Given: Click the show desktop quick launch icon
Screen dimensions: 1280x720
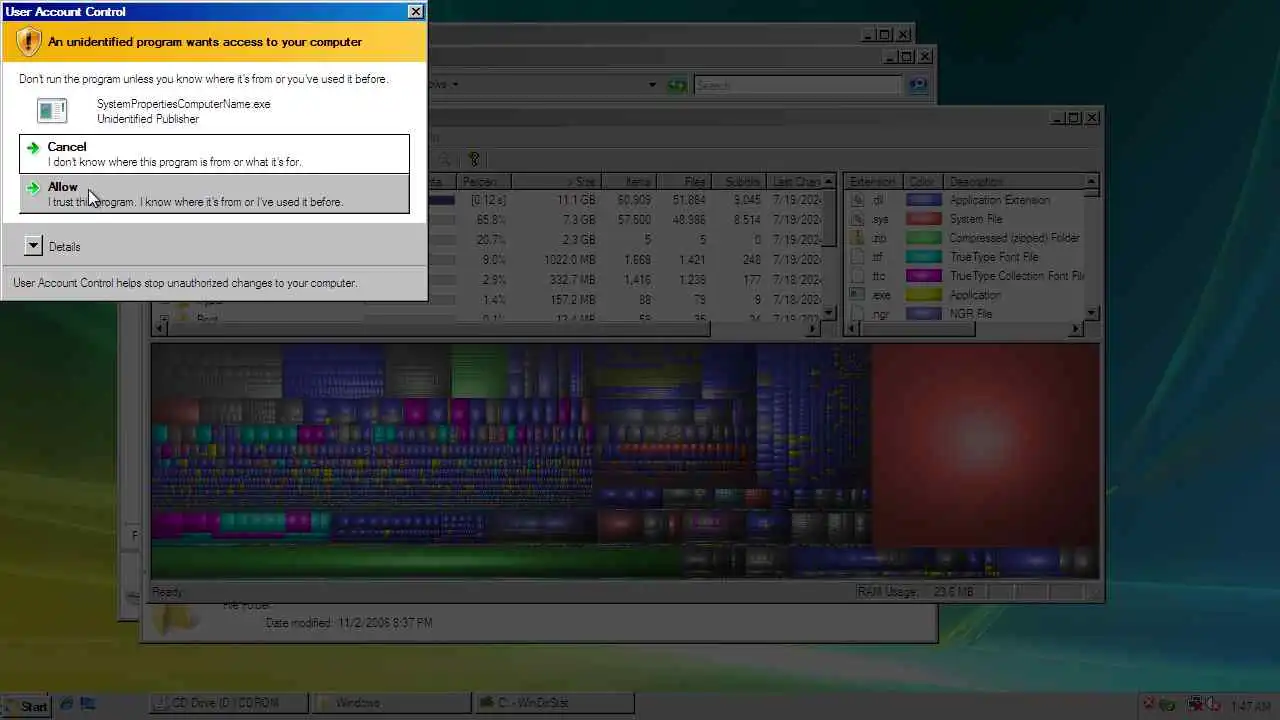Looking at the screenshot, I should tap(87, 704).
